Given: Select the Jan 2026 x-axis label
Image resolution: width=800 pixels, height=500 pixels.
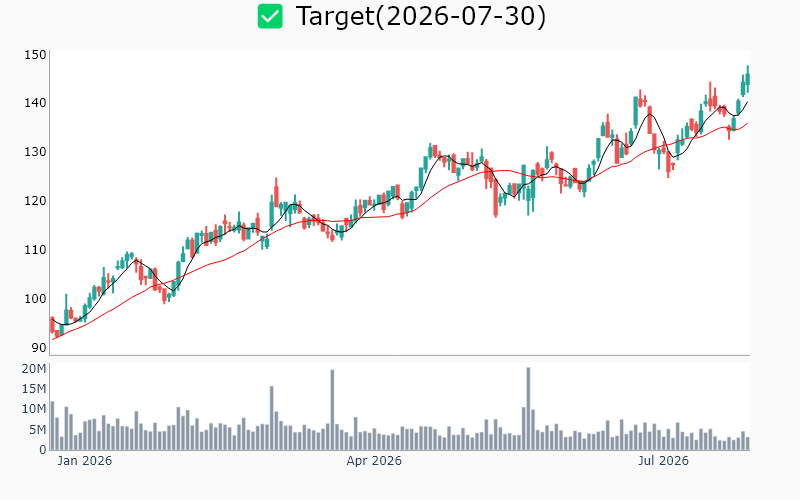Looking at the screenshot, I should pos(85,461).
